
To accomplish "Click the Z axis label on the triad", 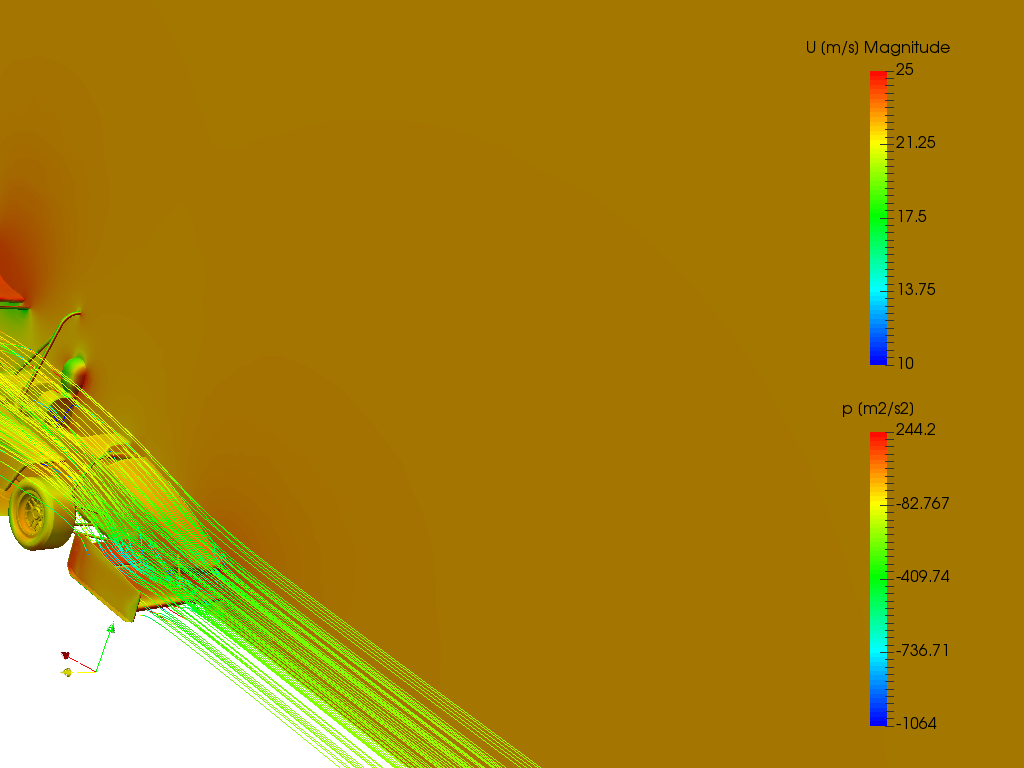I will coord(116,624).
